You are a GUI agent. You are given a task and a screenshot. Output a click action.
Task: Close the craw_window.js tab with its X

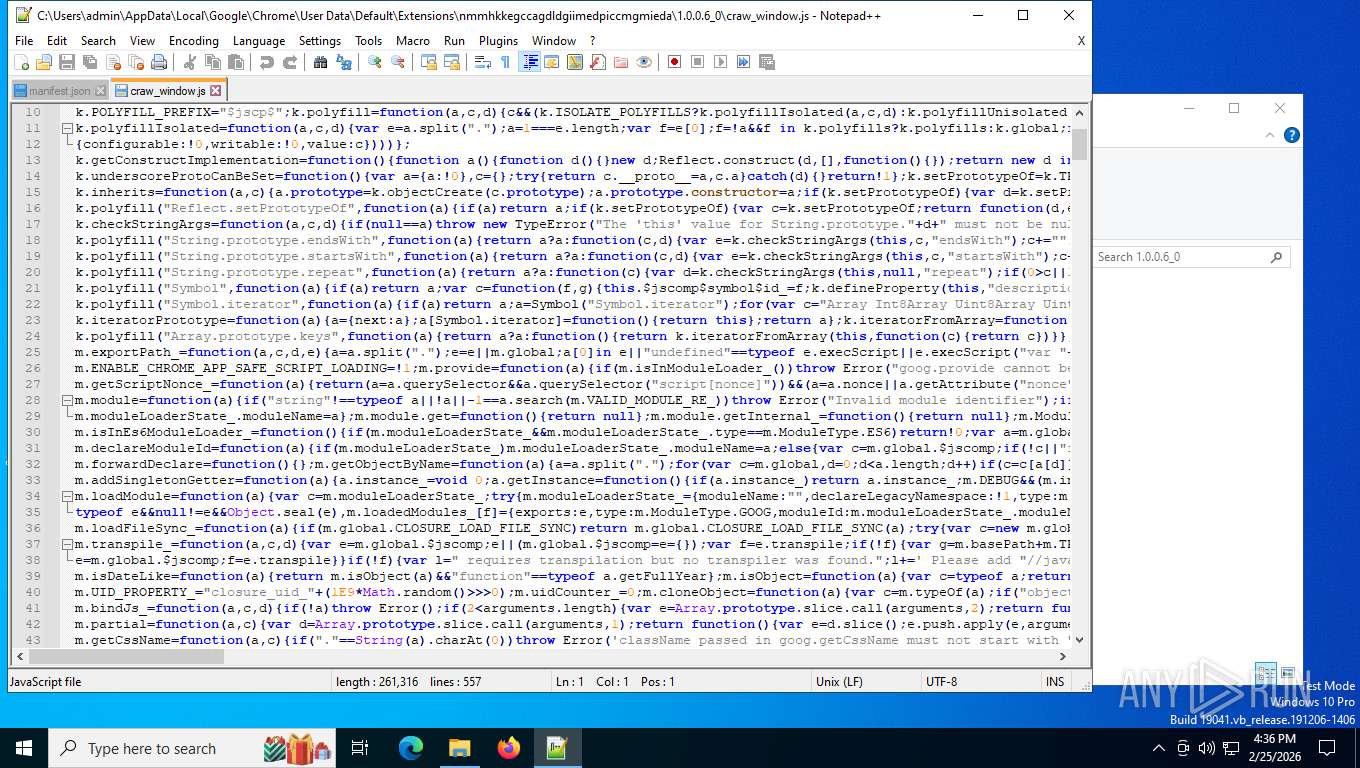pyautogui.click(x=215, y=90)
